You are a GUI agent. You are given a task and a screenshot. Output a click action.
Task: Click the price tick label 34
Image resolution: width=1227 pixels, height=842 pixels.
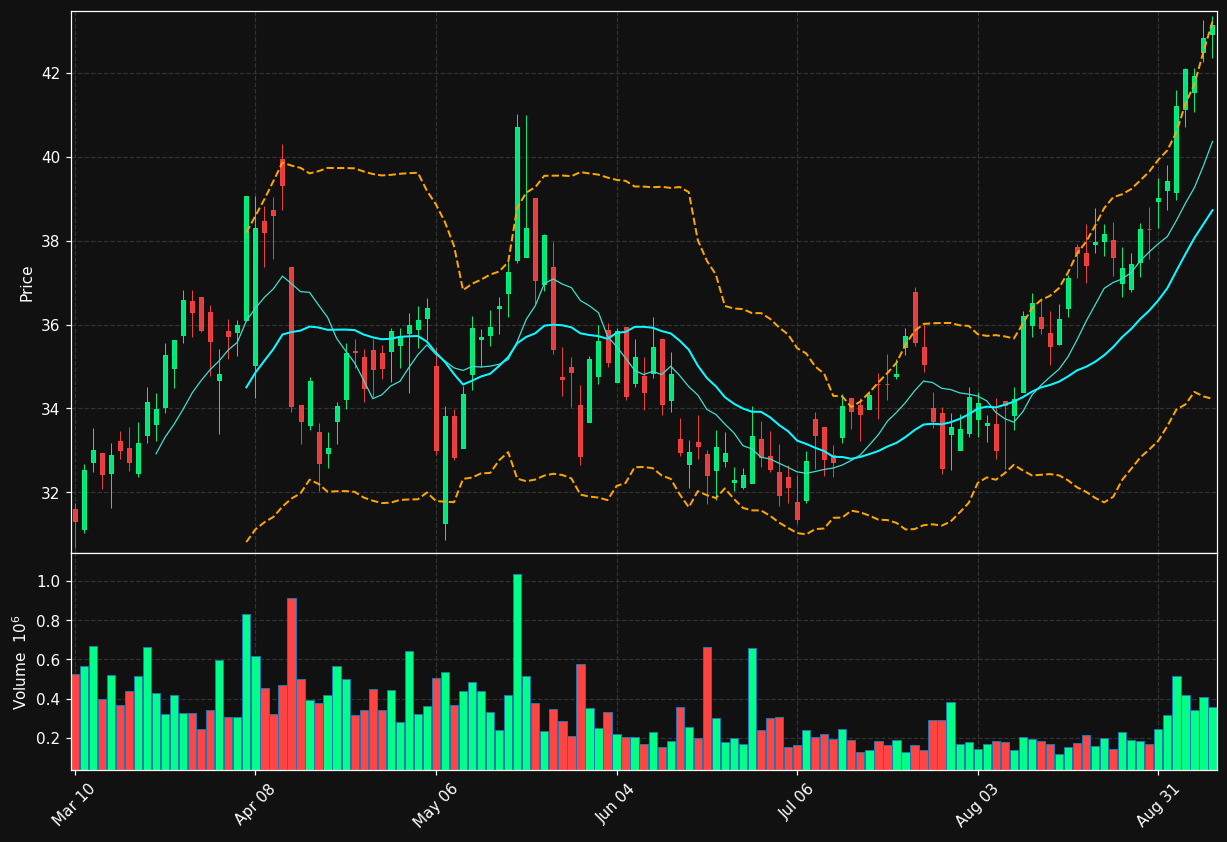coord(51,410)
